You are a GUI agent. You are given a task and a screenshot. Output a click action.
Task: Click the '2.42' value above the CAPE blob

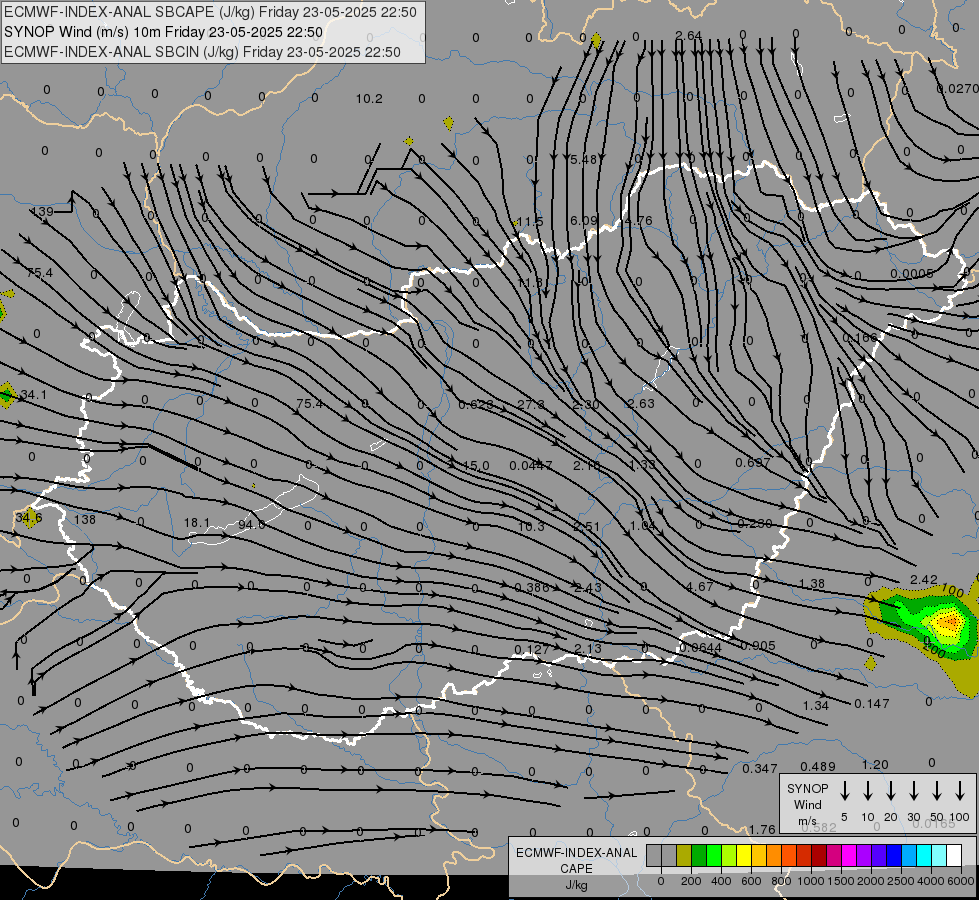click(924, 580)
